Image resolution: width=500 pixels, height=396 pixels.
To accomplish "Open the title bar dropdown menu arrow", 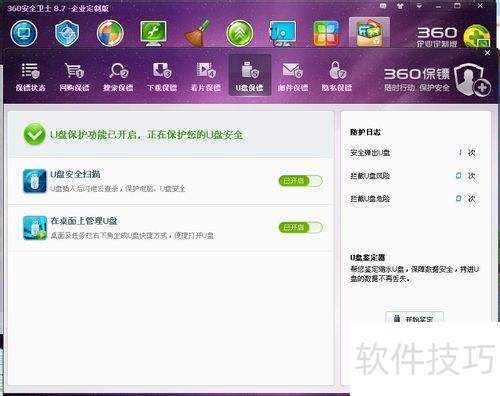I will [419, 6].
